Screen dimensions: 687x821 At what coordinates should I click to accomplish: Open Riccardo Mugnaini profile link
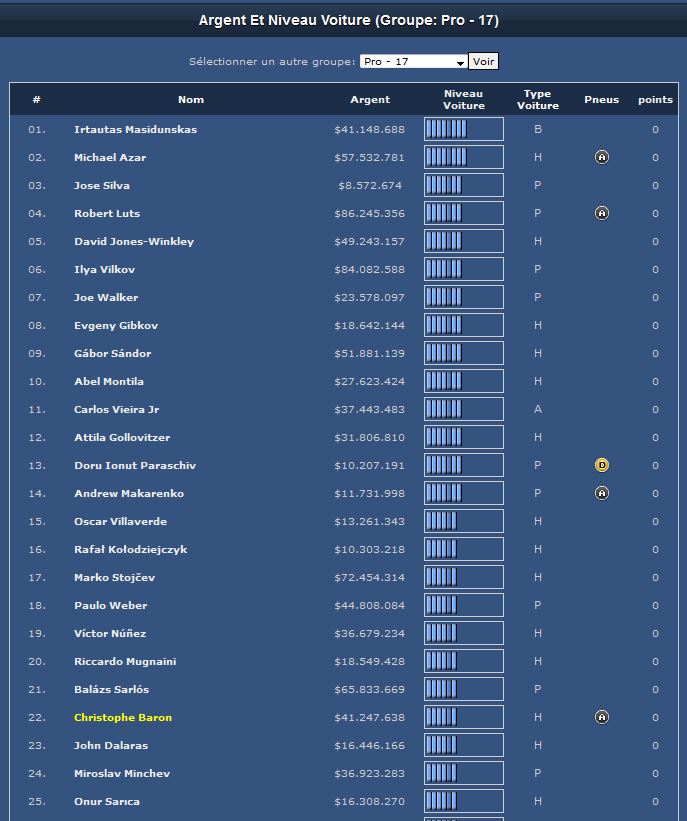(x=125, y=661)
